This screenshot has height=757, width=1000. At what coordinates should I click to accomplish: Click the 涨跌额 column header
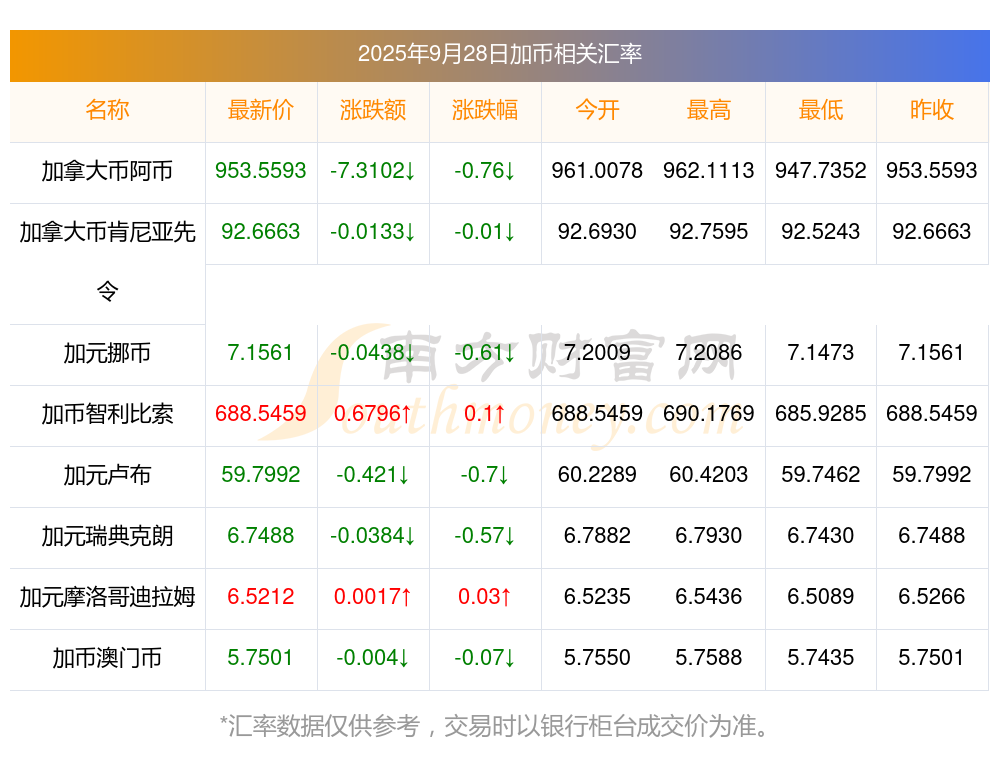pyautogui.click(x=373, y=111)
